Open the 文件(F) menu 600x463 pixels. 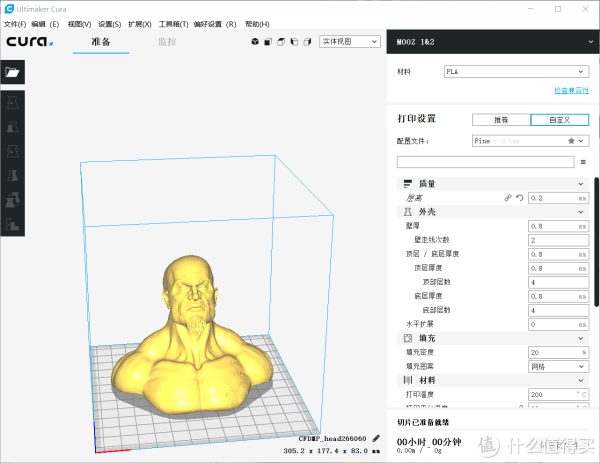click(x=15, y=24)
